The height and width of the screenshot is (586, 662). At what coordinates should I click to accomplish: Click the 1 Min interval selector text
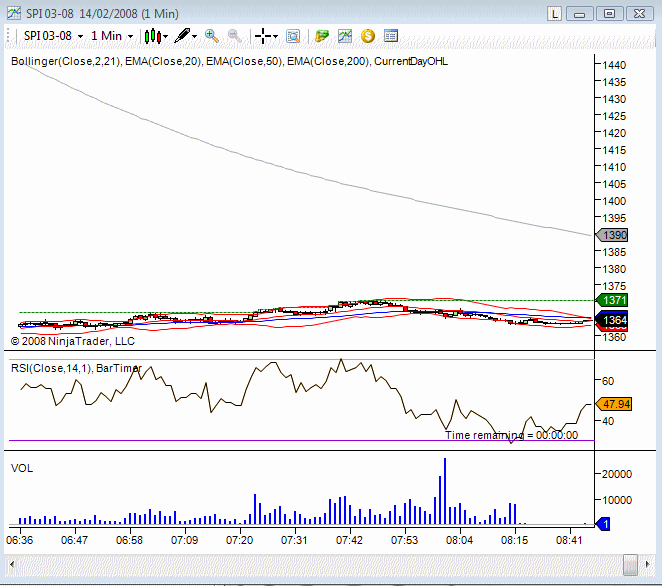(x=106, y=36)
